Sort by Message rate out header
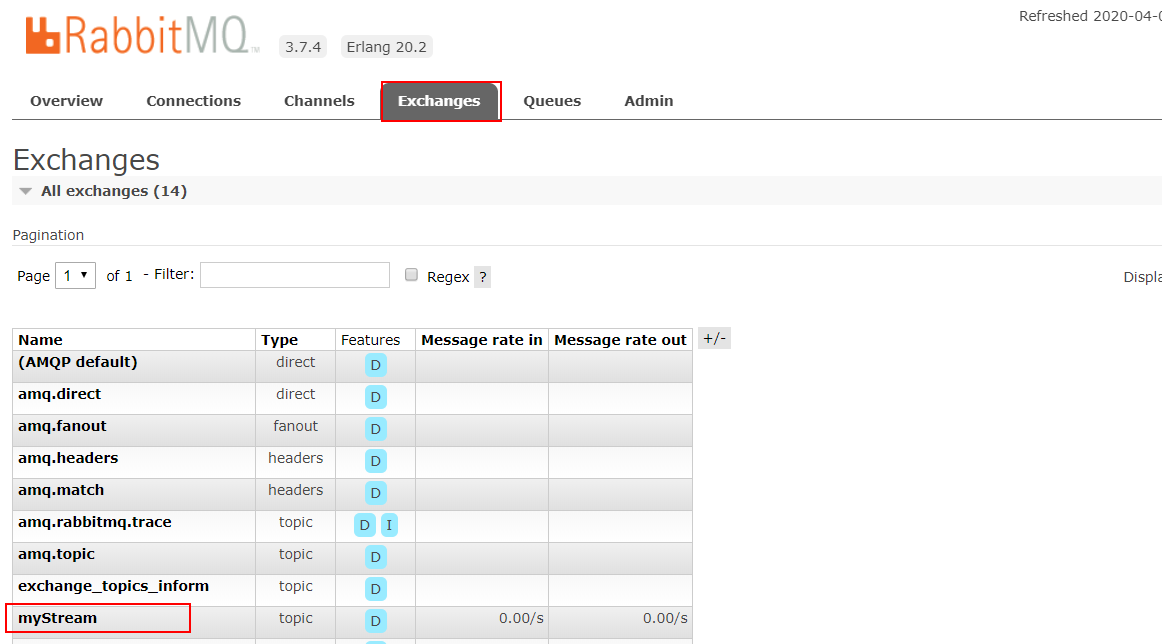The width and height of the screenshot is (1162, 644). coord(620,340)
